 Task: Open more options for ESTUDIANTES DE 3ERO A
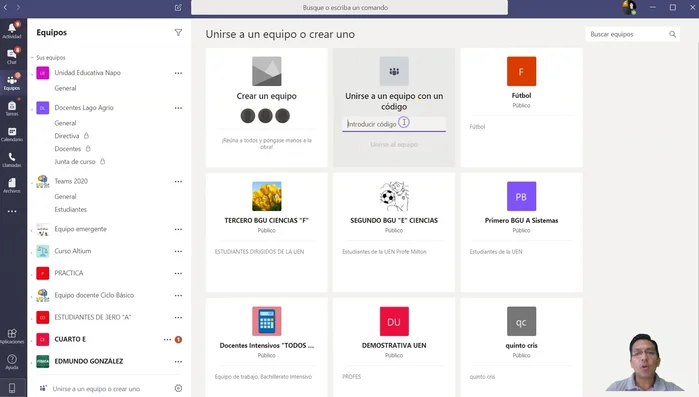point(178,317)
